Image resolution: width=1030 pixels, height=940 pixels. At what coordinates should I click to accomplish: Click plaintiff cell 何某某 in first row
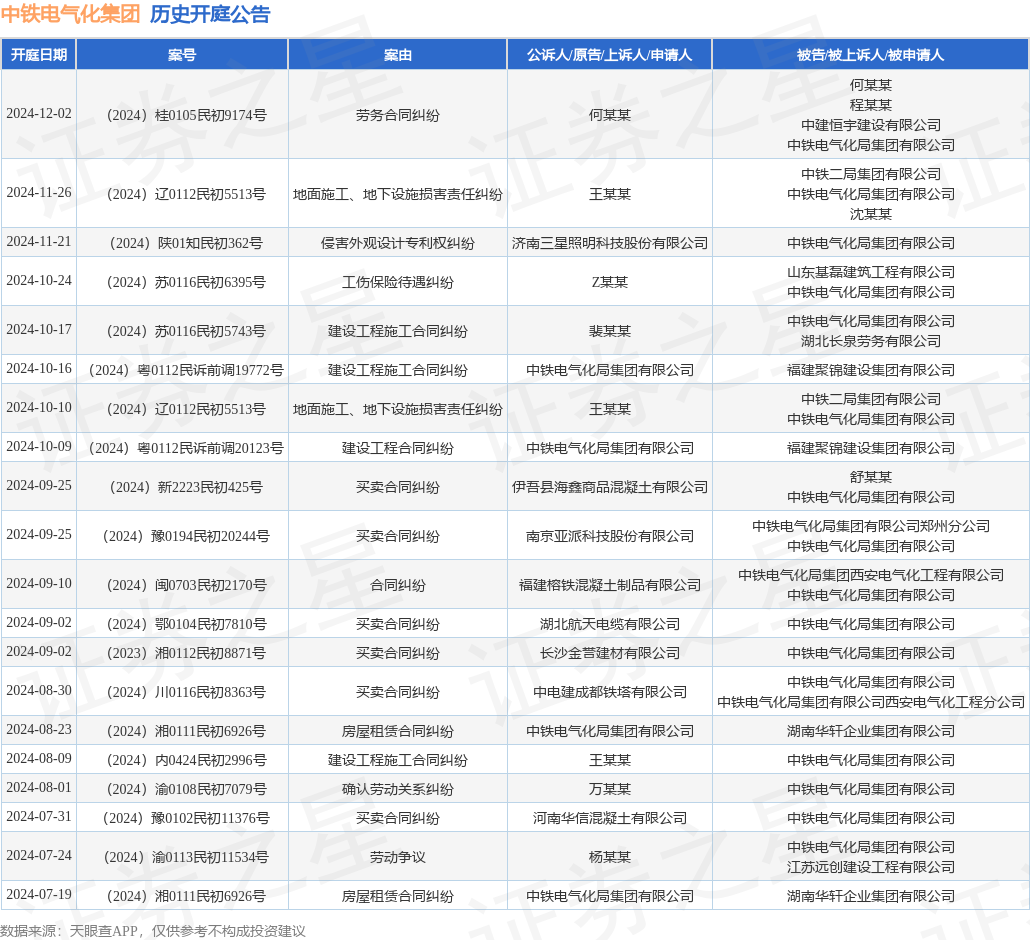point(610,115)
